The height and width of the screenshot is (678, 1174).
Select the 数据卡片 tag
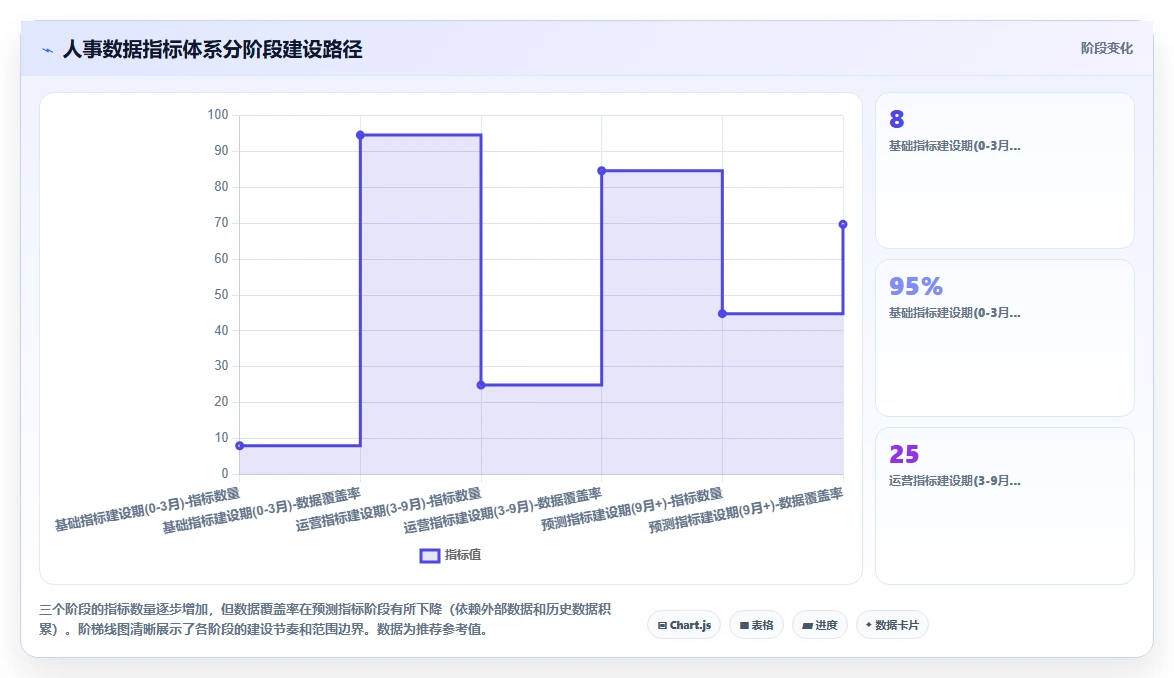pyautogui.click(x=892, y=625)
